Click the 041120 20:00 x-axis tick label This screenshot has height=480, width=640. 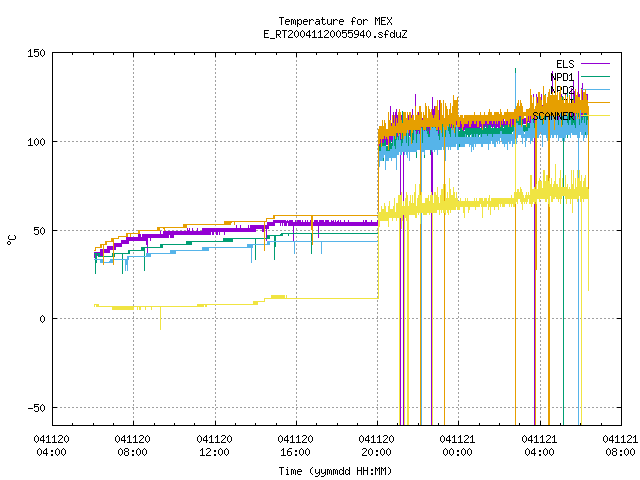click(x=376, y=445)
